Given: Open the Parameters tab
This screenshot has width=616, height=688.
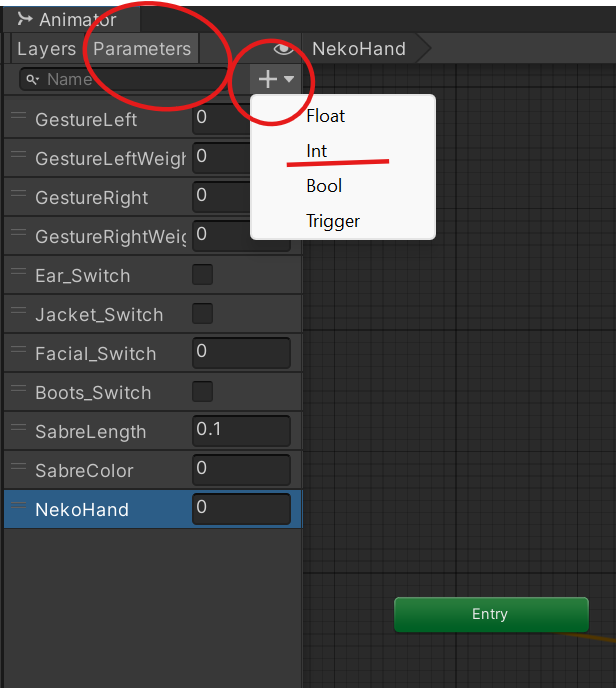Looking at the screenshot, I should (142, 49).
